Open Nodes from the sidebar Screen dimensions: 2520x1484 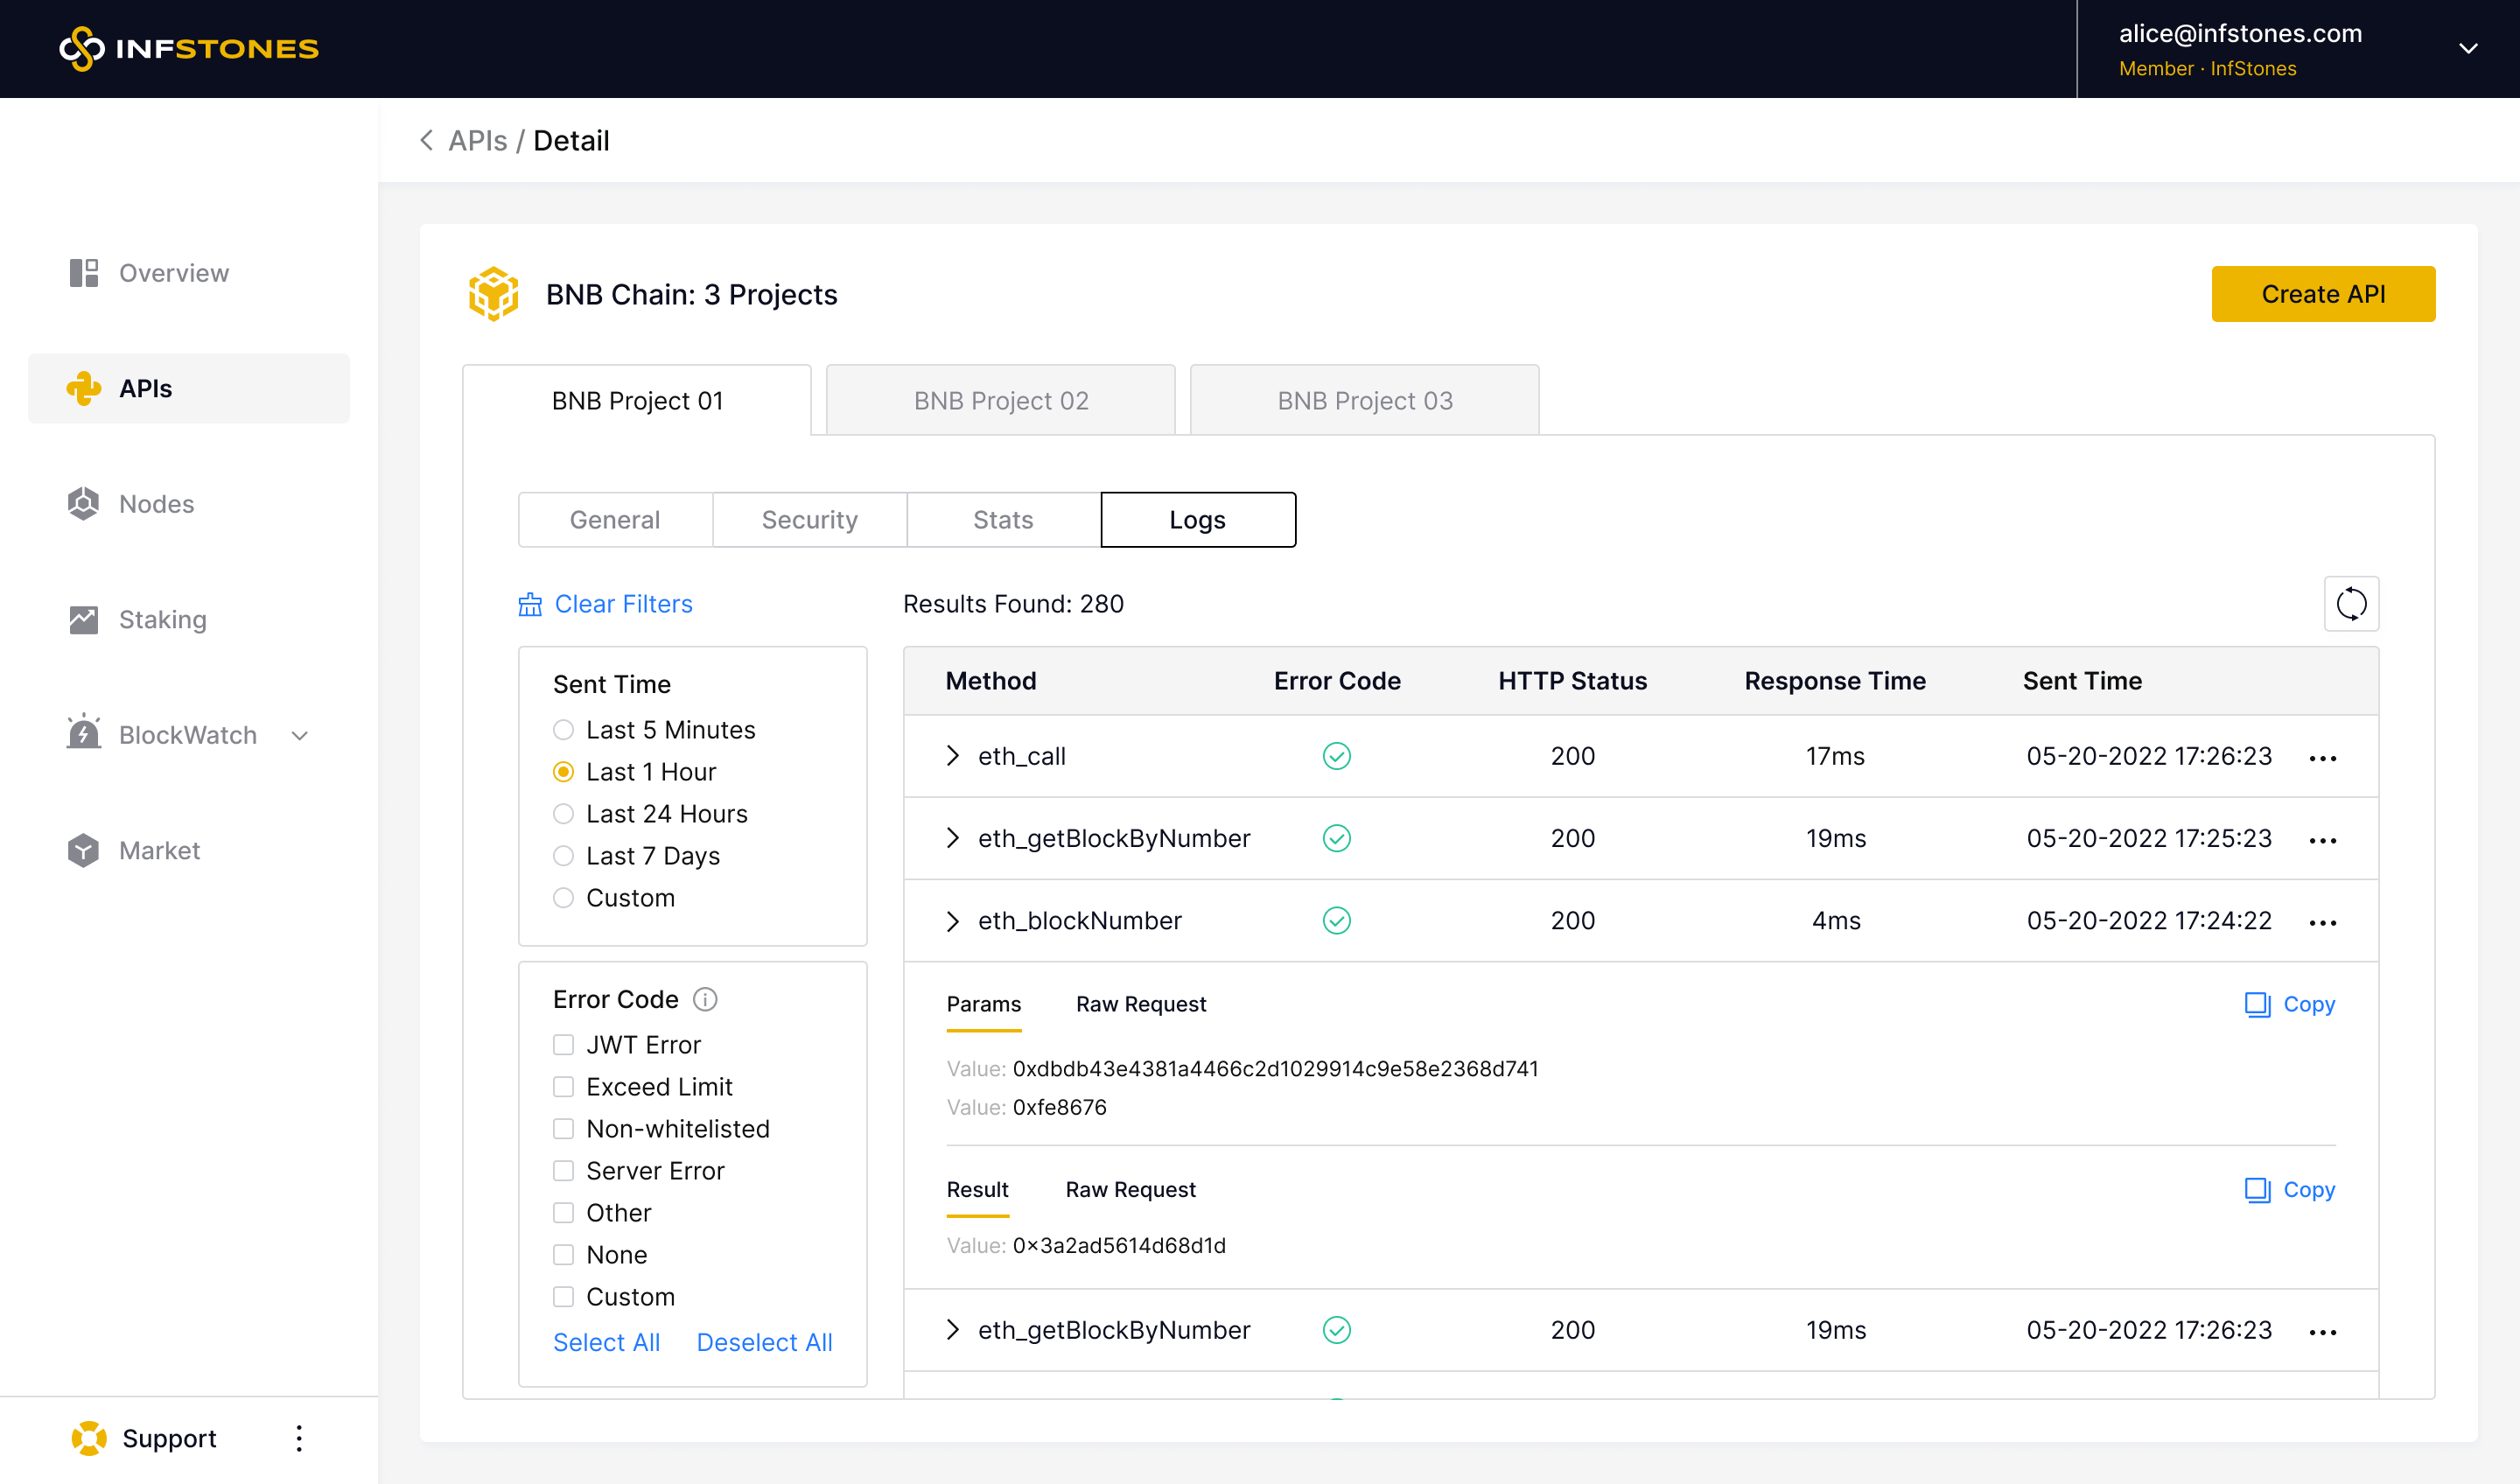tap(156, 504)
